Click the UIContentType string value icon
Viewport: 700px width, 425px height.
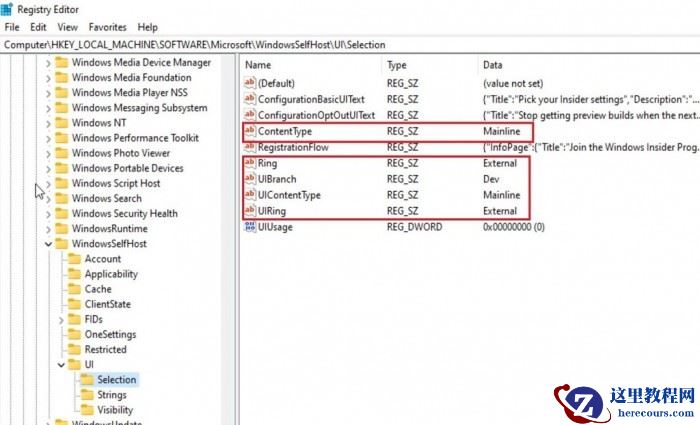pyautogui.click(x=250, y=195)
